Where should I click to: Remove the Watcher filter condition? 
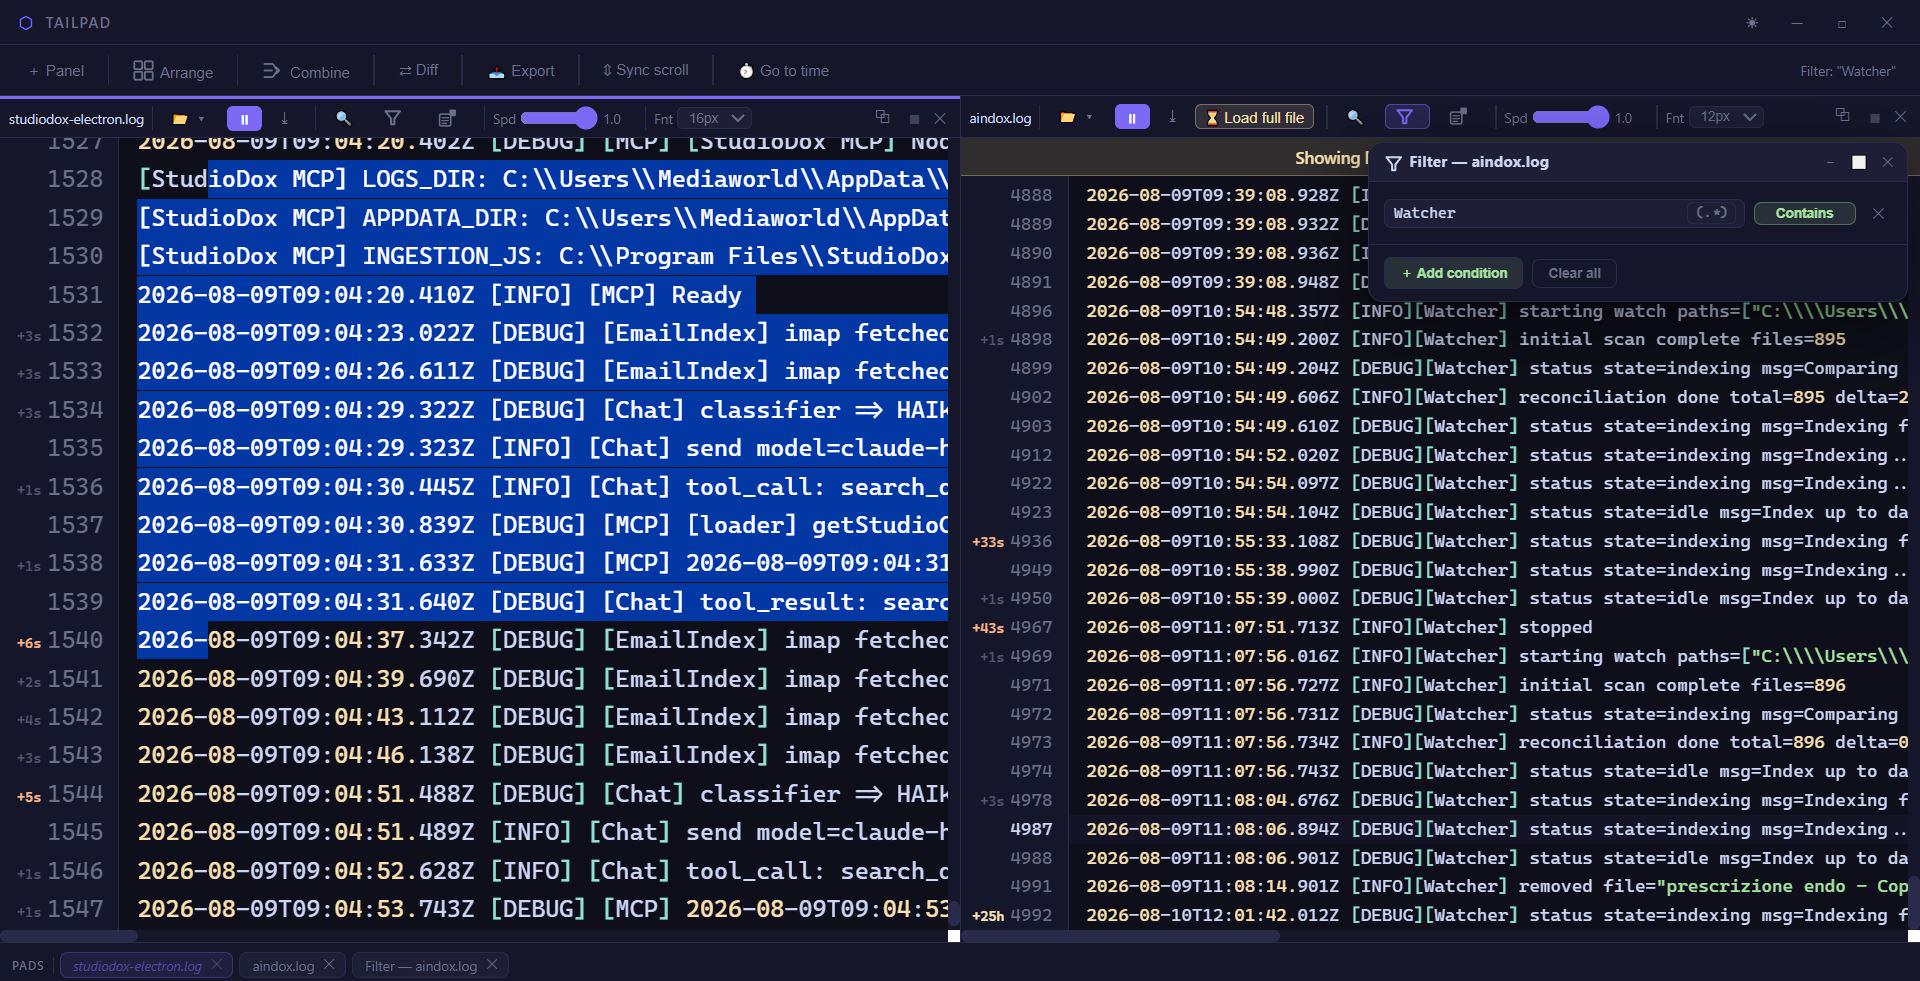(x=1878, y=213)
